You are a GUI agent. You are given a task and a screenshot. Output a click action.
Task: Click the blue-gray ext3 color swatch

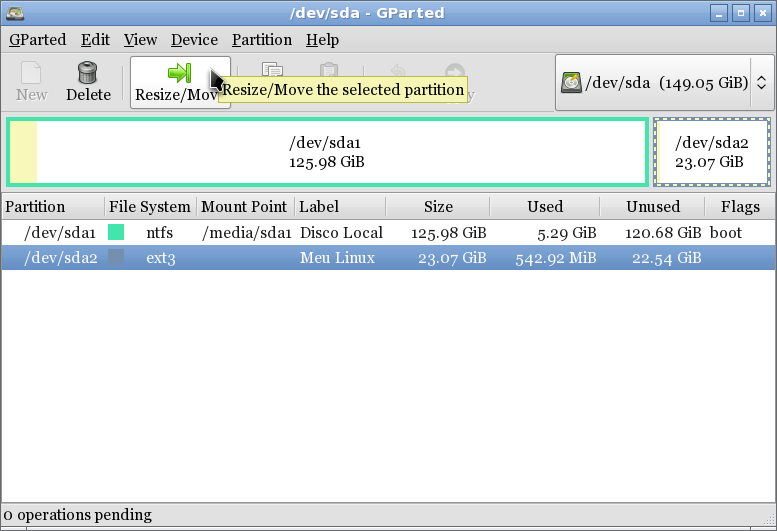pyautogui.click(x=116, y=258)
